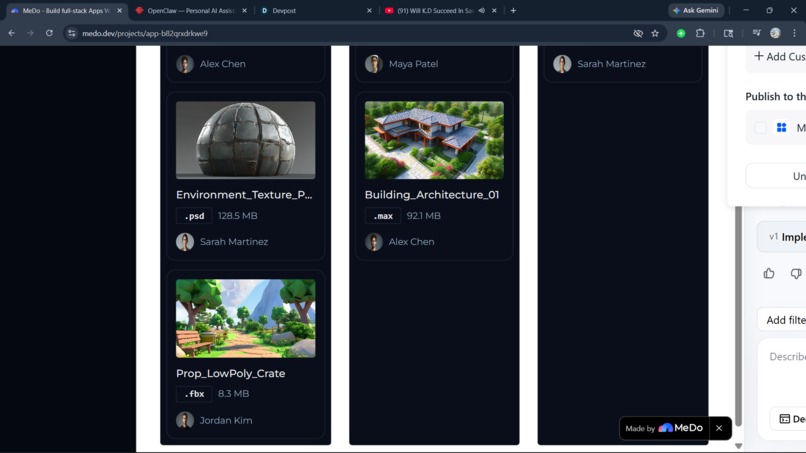Screen dimensions: 806x453
Task: Click Sarah Martinez name in third column
Action: [611, 64]
